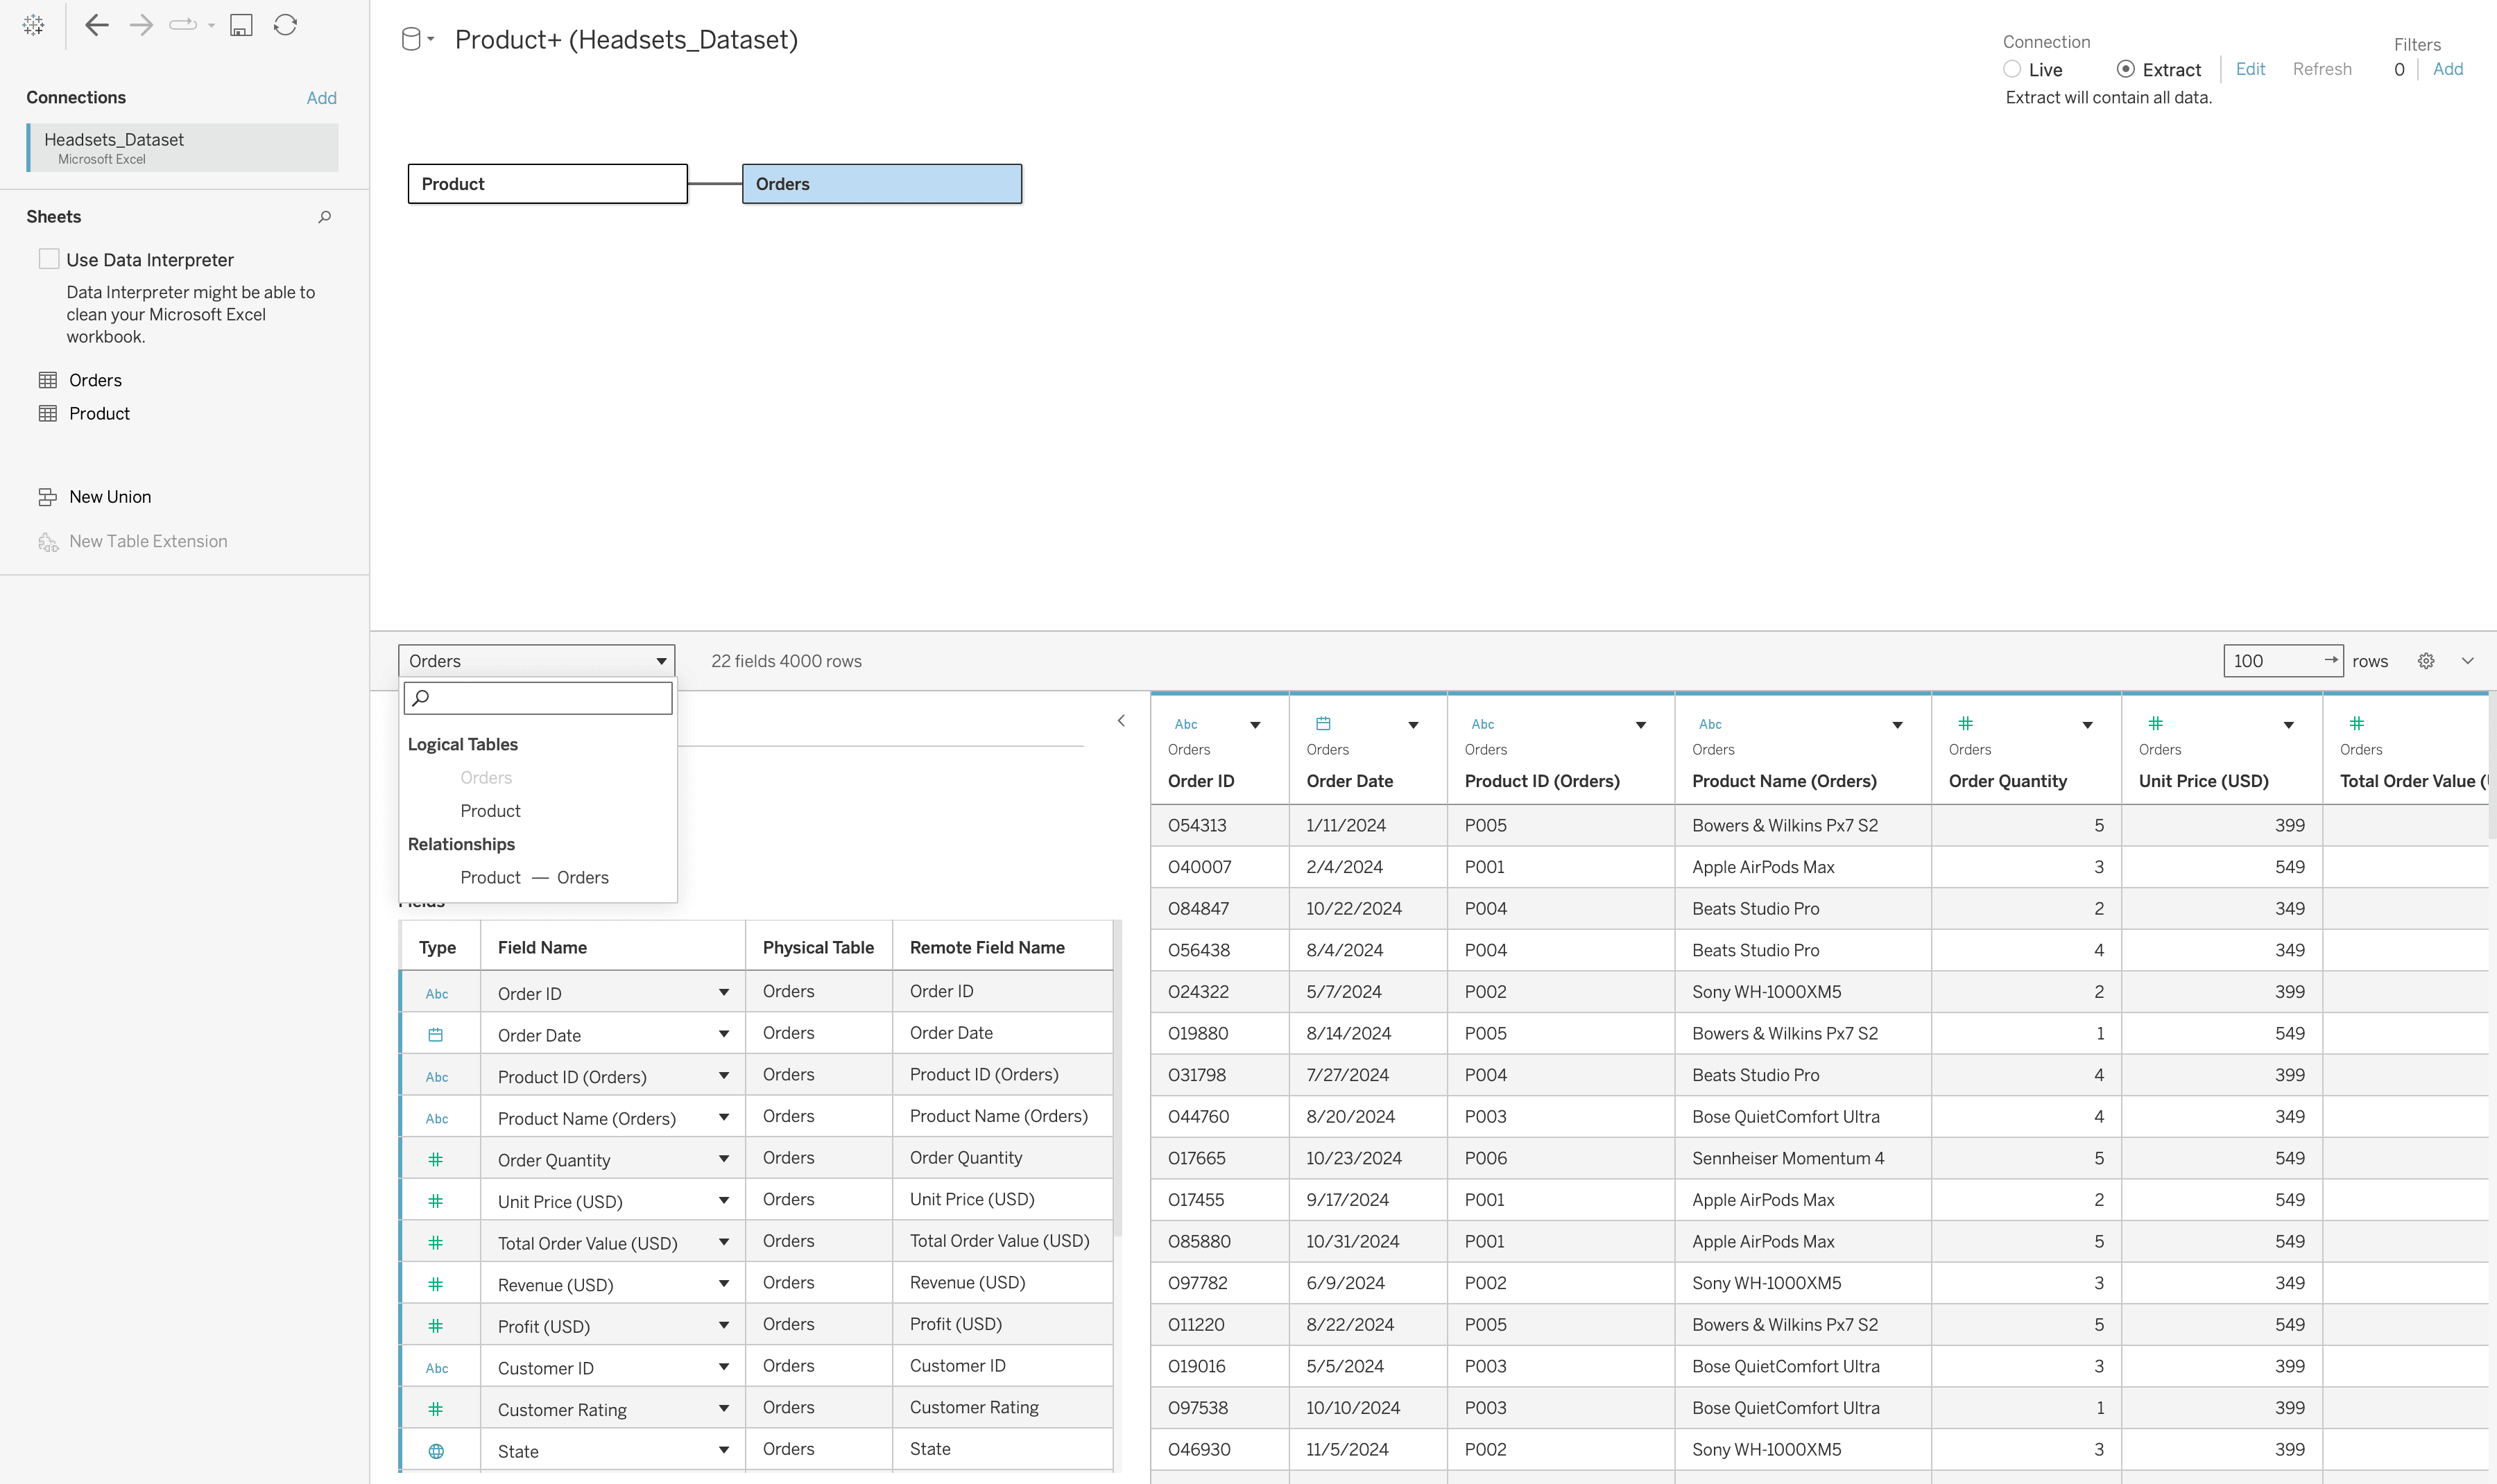Collapse metadata pane with left chevron
This screenshot has width=2497, height=1484.
(x=1121, y=721)
